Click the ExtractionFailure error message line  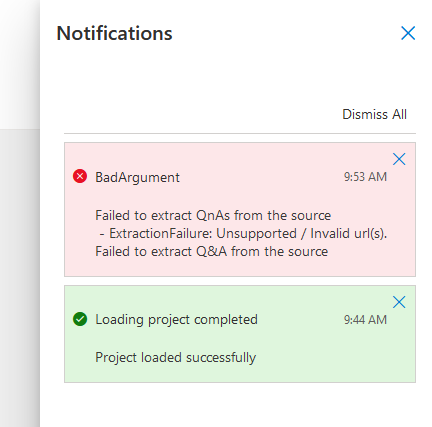(243, 233)
